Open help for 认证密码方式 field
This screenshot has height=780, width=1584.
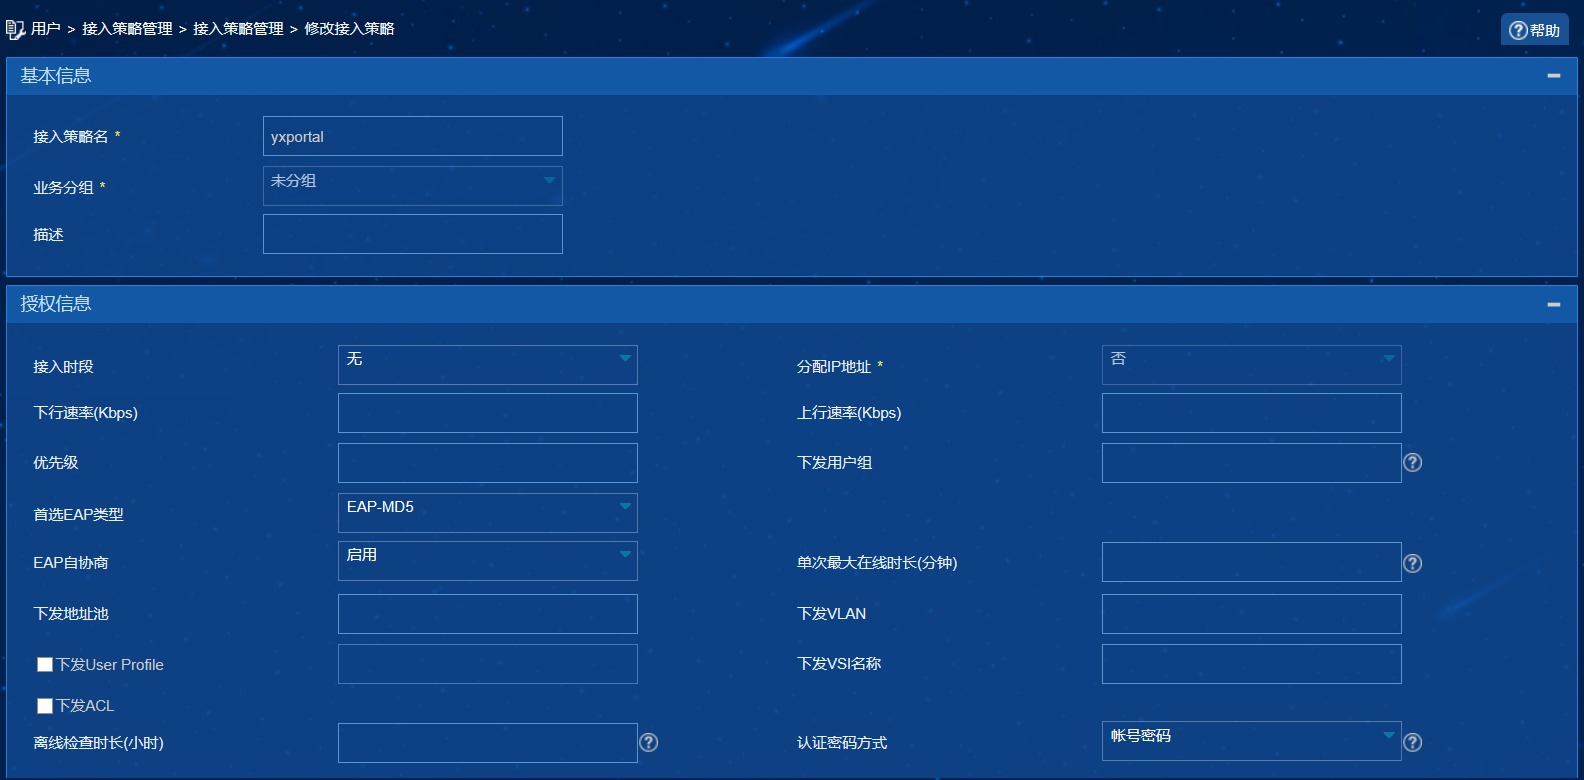1413,742
